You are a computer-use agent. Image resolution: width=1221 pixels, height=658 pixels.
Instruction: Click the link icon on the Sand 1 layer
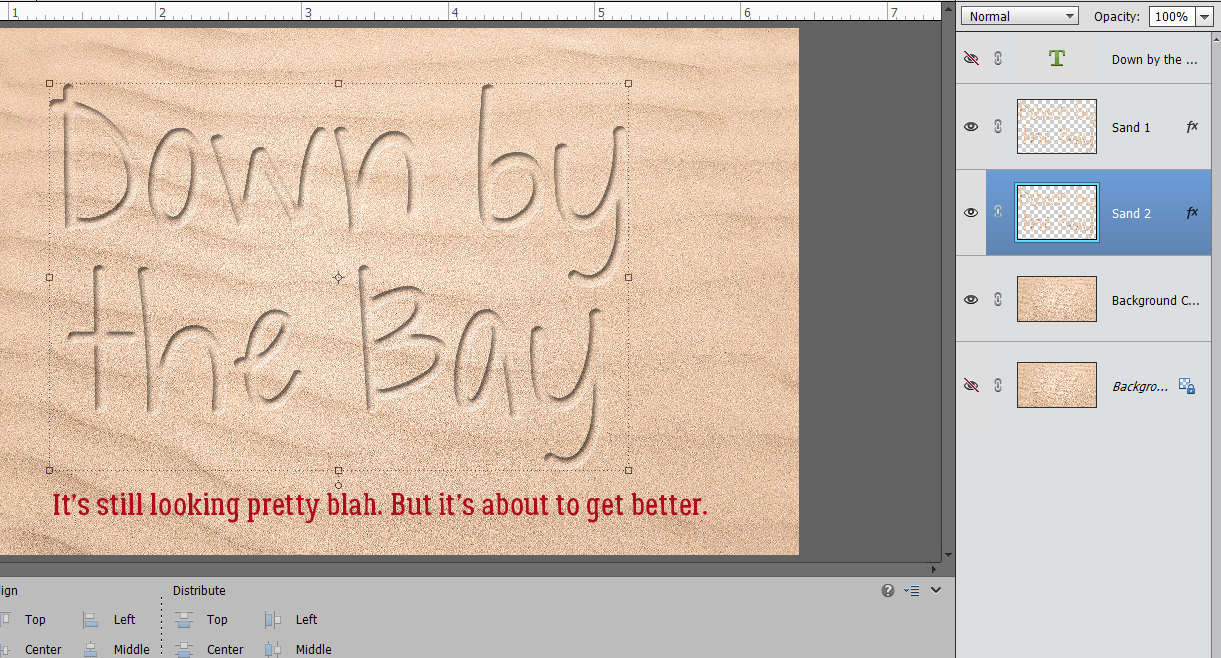click(997, 127)
